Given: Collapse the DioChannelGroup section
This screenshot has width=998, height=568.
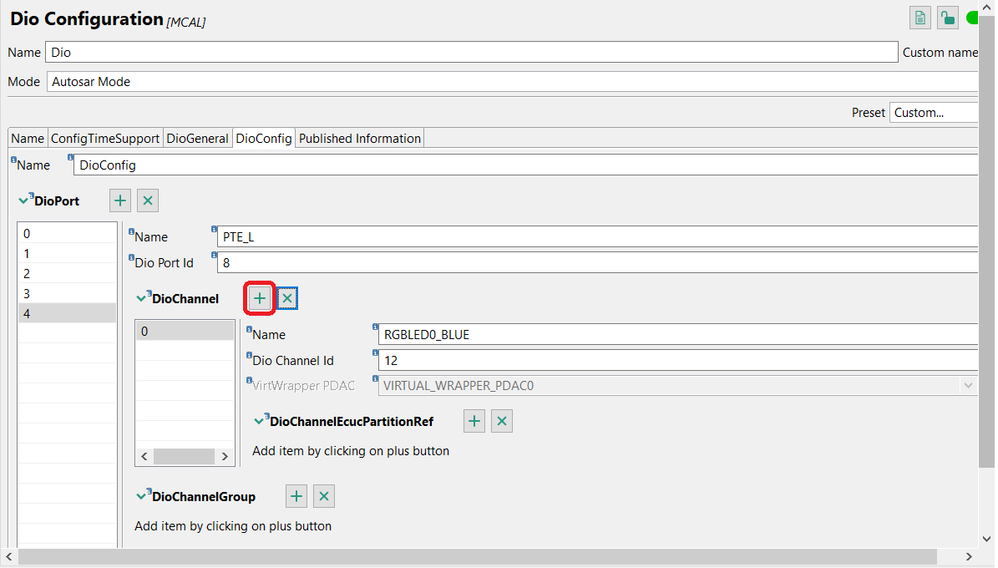Looking at the screenshot, I should (141, 496).
